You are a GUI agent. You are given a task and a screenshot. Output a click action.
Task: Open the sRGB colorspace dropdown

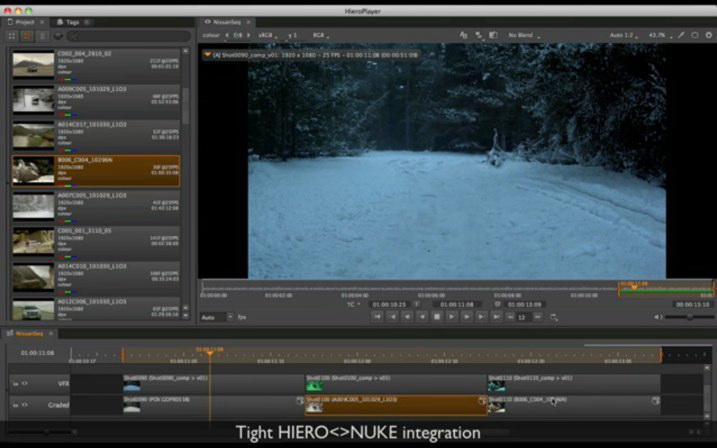tap(267, 35)
